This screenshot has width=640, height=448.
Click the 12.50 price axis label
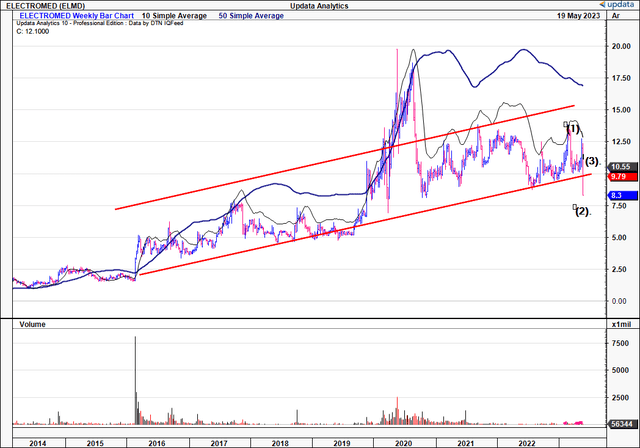[x=621, y=142]
